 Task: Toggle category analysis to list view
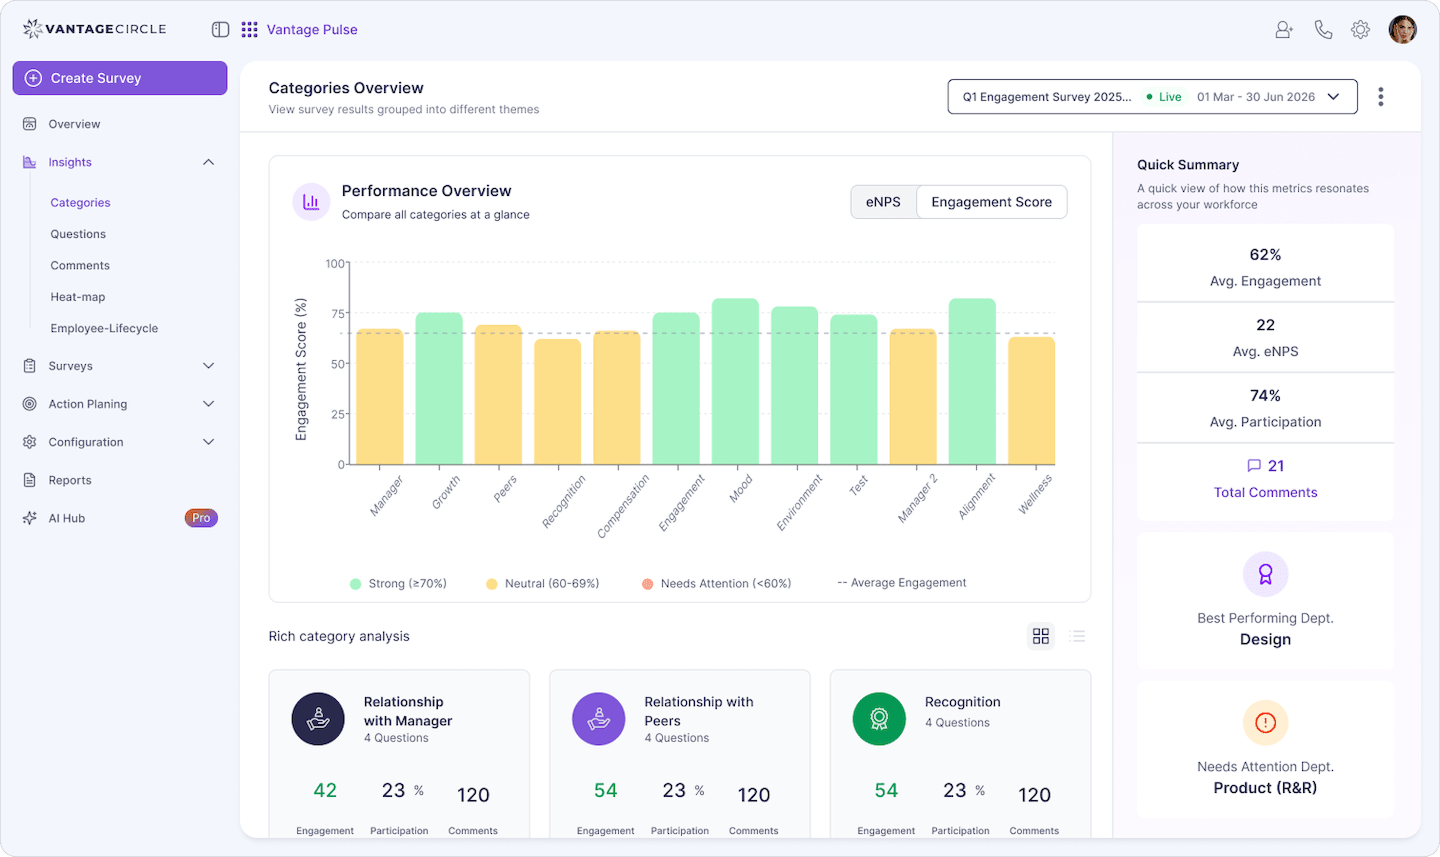[x=1077, y=636]
